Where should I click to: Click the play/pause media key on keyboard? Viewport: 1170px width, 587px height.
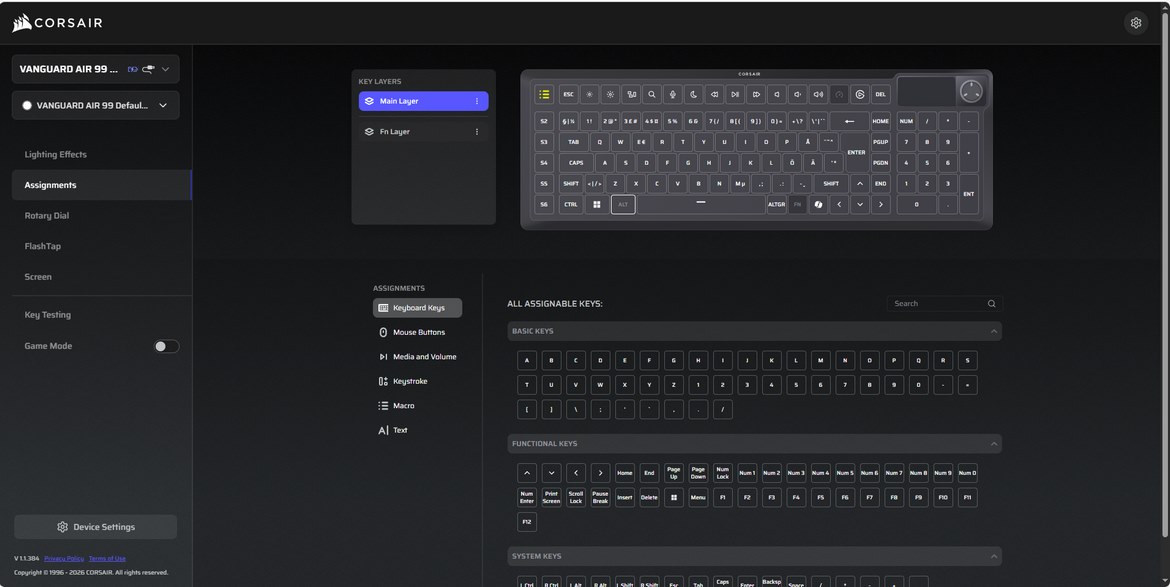click(x=735, y=94)
